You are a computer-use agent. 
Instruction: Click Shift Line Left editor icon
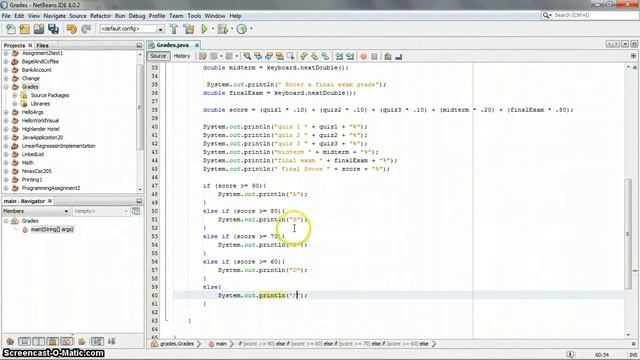point(339,56)
